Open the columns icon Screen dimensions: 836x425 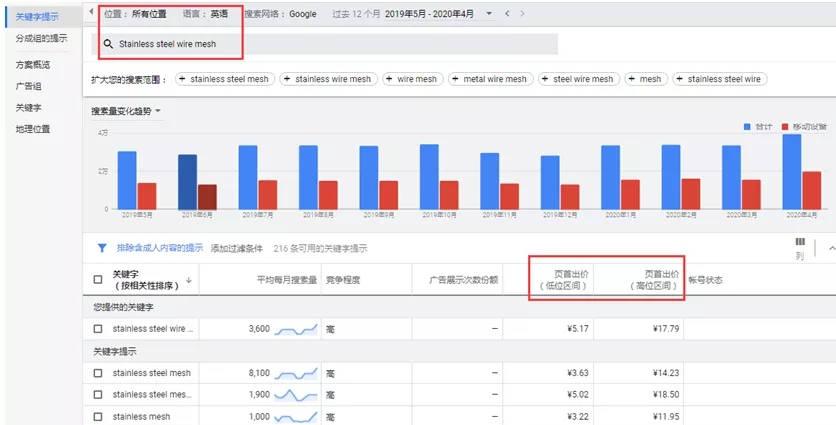(800, 242)
